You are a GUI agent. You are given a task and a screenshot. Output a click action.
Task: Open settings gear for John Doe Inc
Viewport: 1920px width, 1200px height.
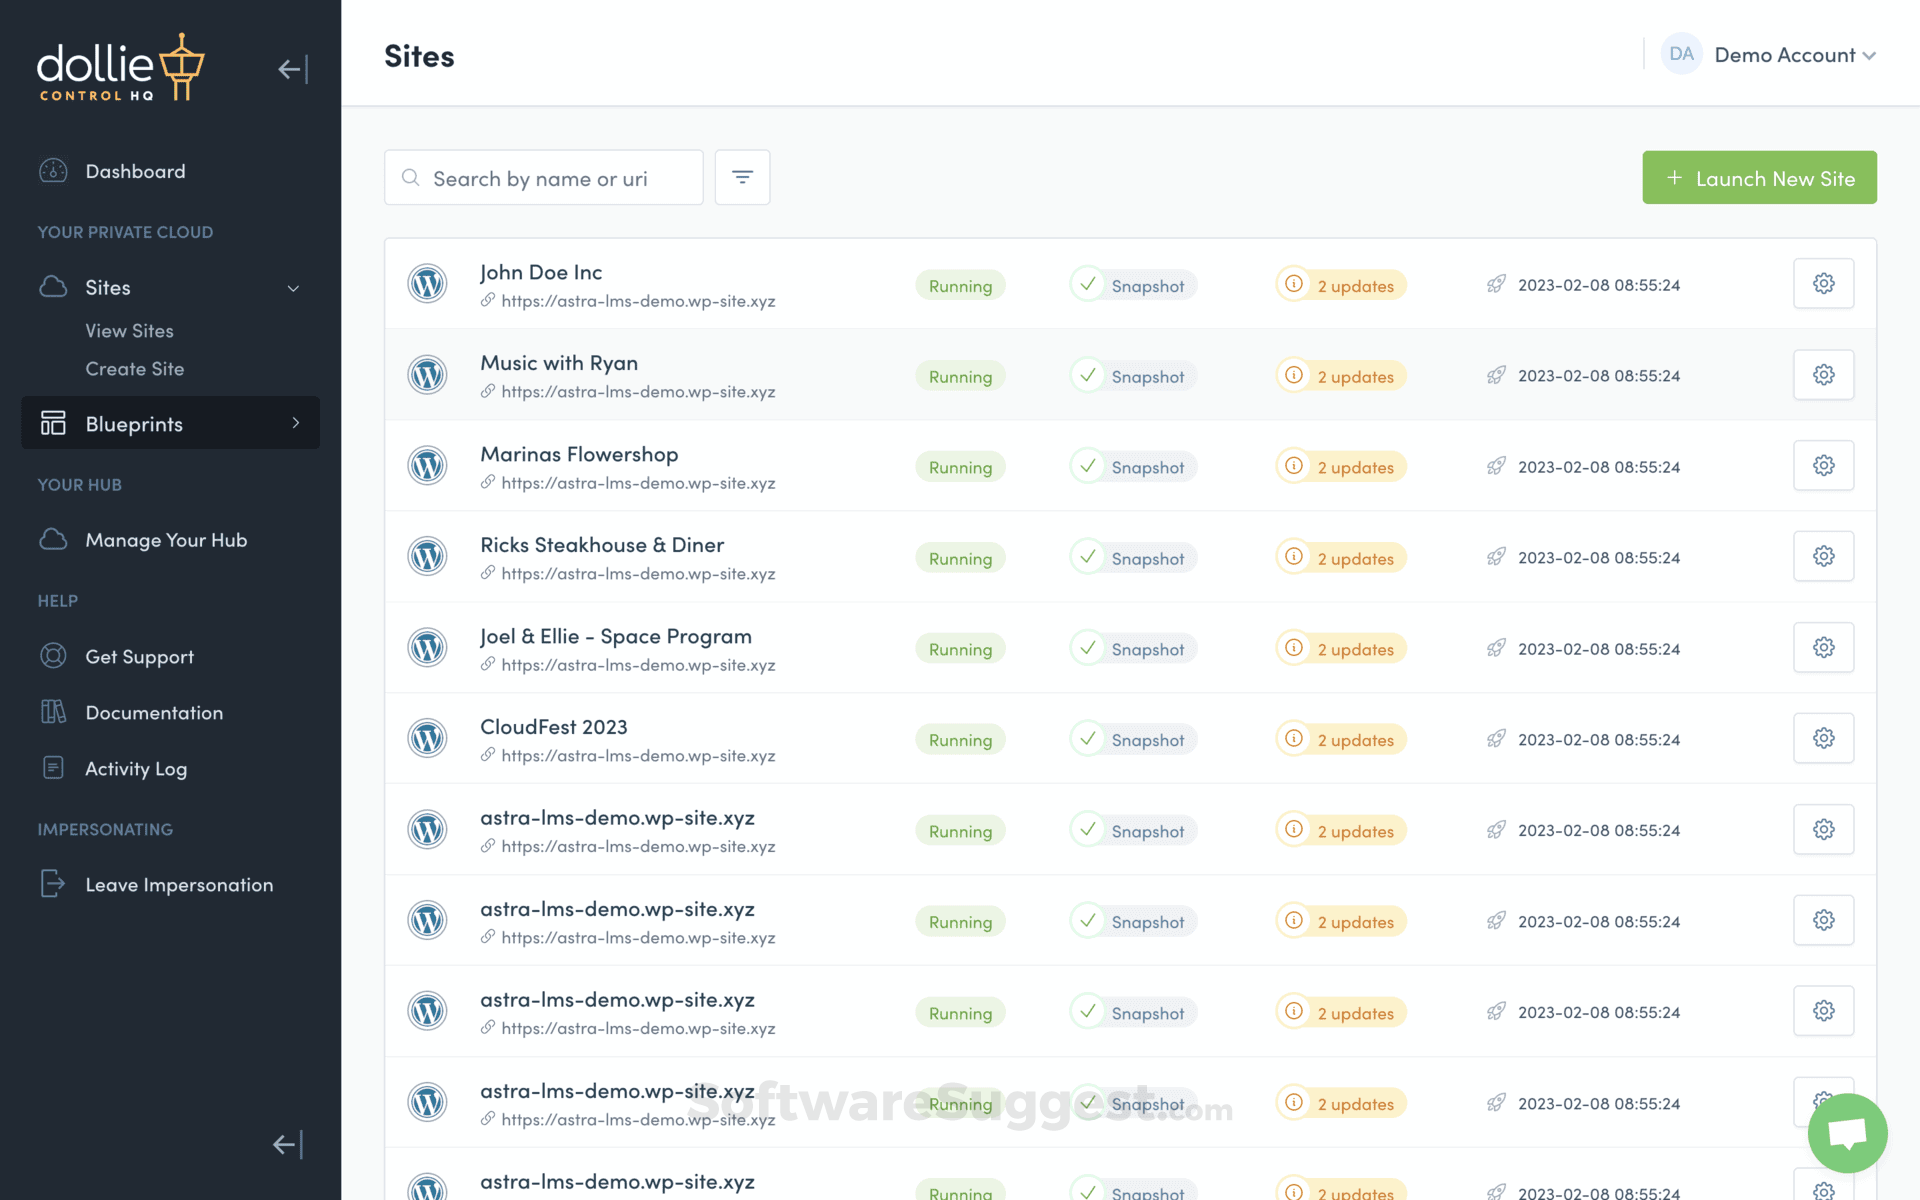[1823, 284]
